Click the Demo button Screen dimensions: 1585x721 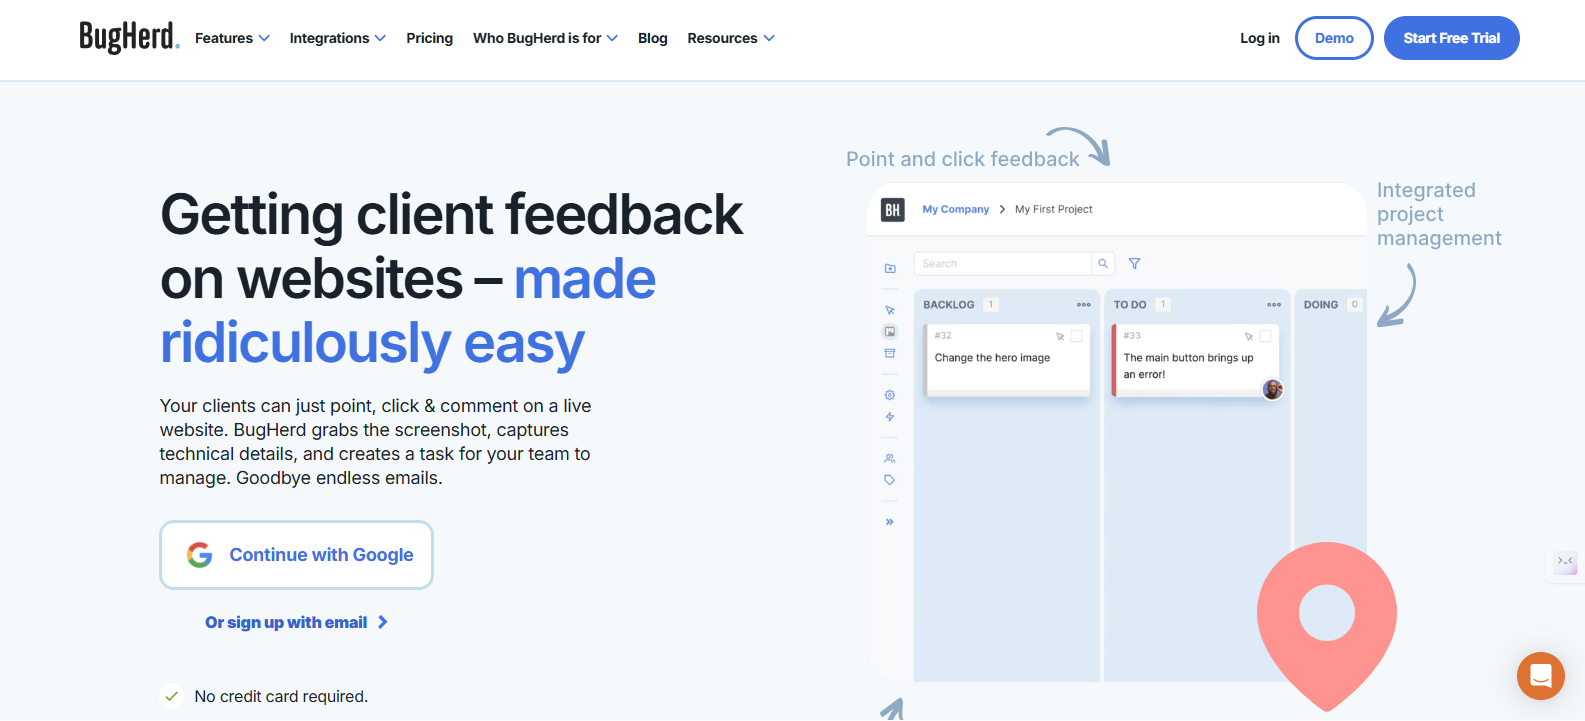pyautogui.click(x=1334, y=38)
